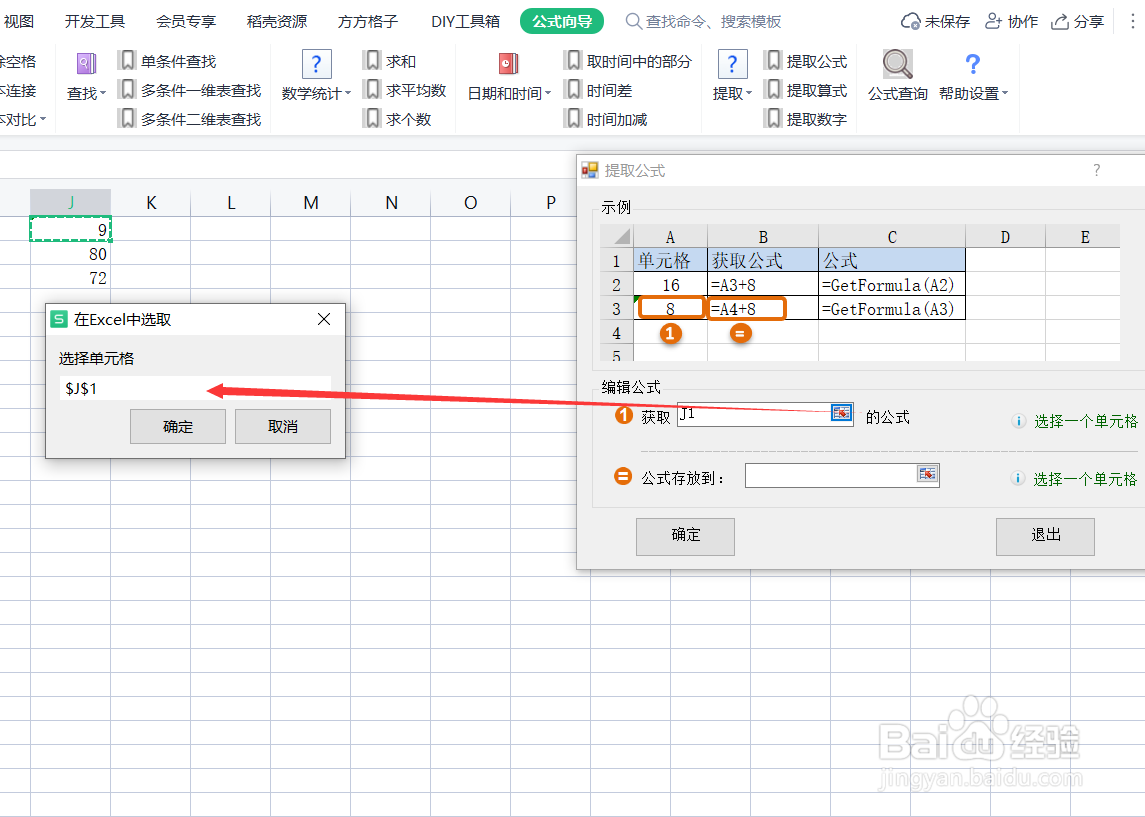
Task: Select column K header
Action: click(x=151, y=202)
